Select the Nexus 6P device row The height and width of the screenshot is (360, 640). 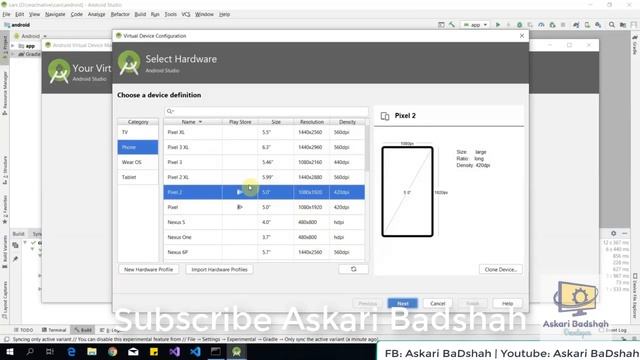tap(264, 252)
